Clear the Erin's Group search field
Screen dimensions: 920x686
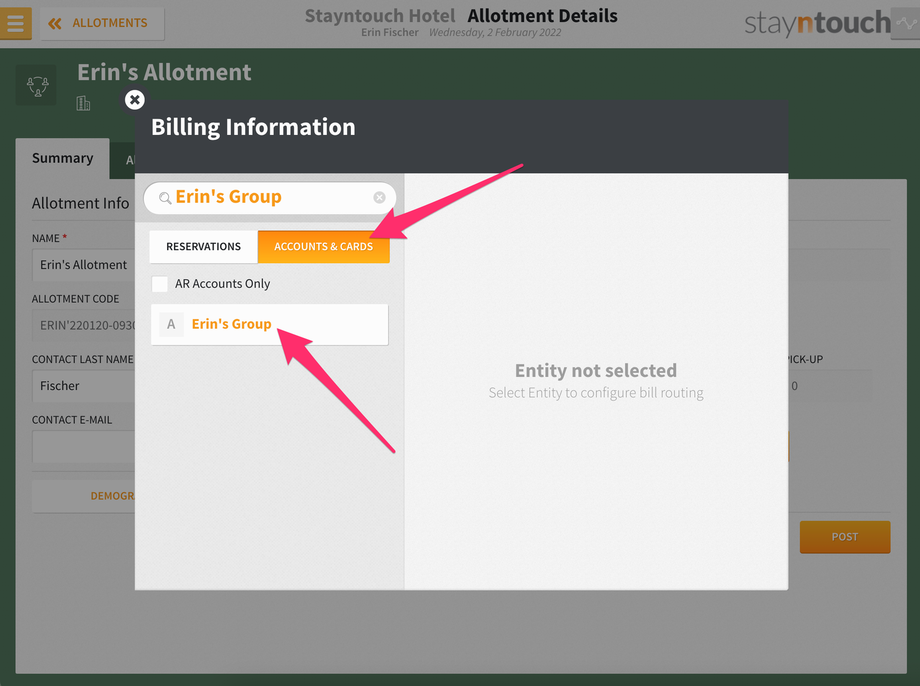(380, 197)
